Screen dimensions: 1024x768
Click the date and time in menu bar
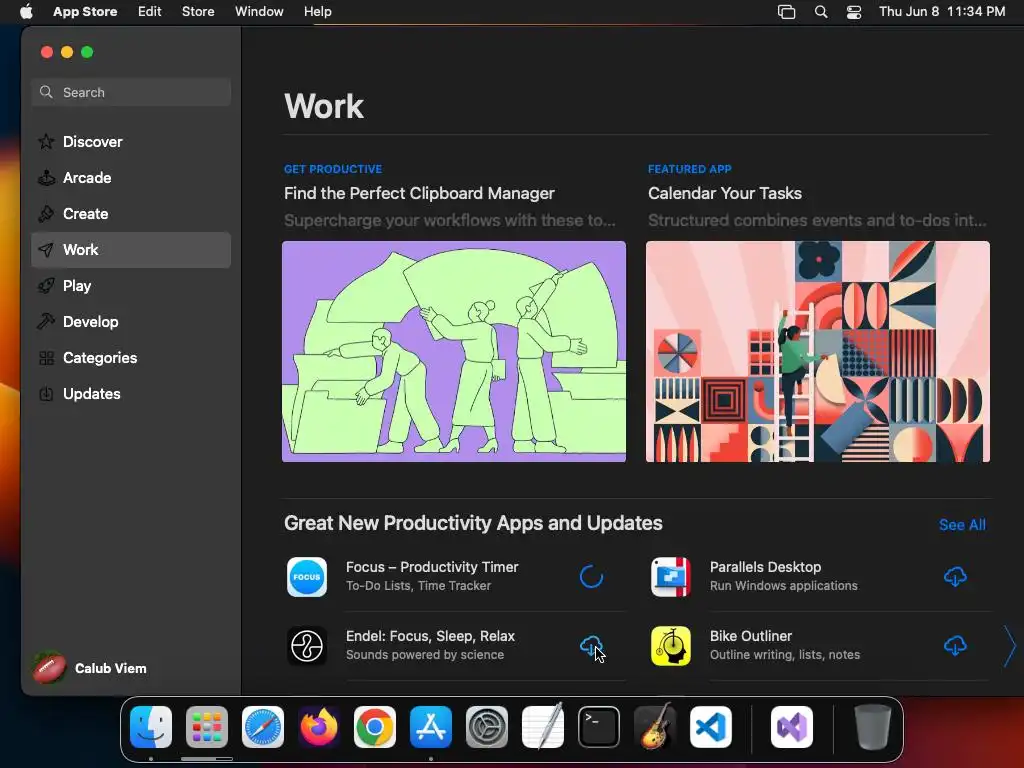(x=942, y=12)
